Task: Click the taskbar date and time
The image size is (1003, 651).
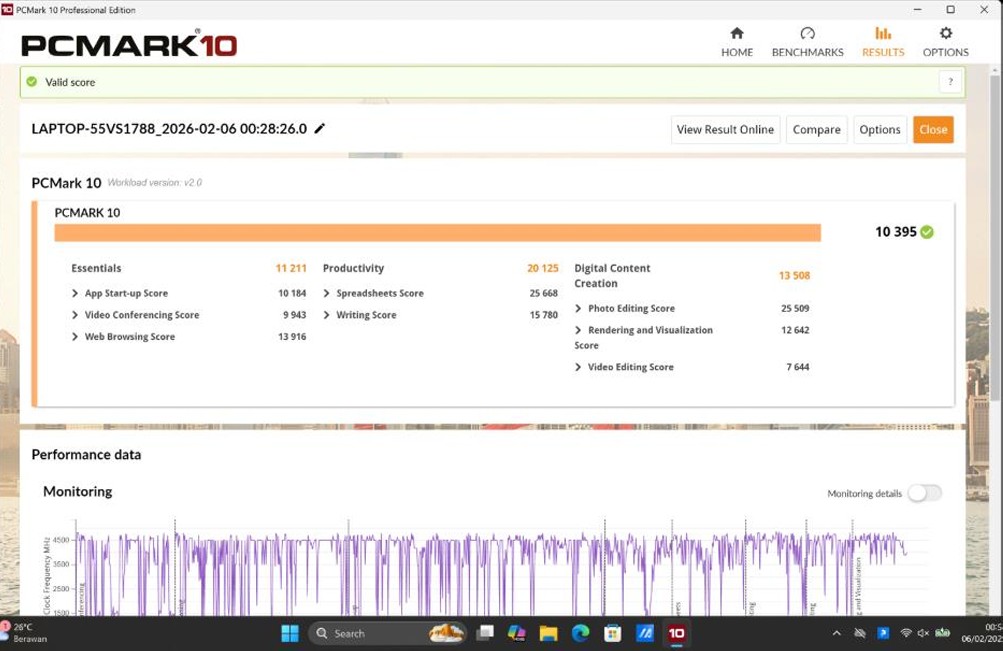Action: 981,633
